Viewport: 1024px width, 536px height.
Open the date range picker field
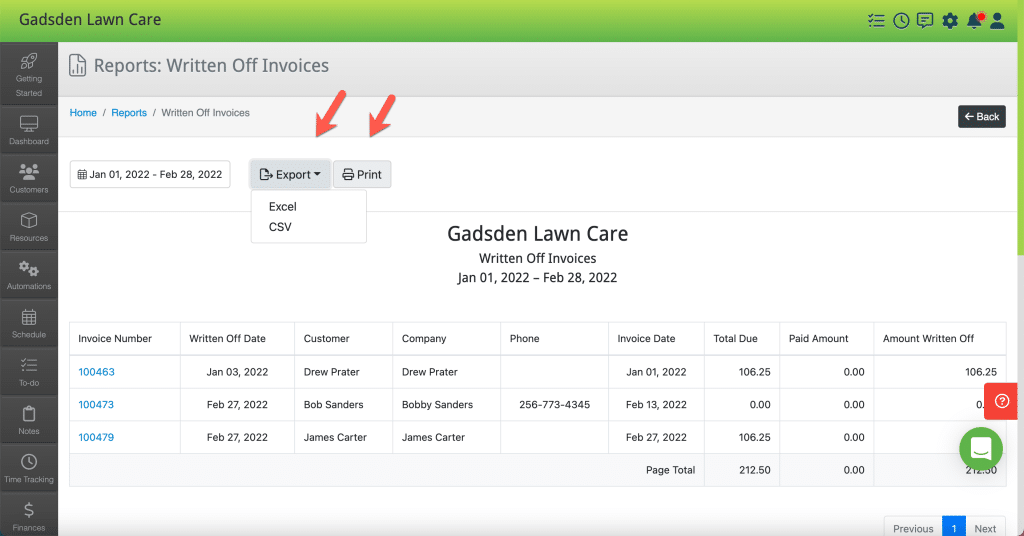tap(150, 174)
